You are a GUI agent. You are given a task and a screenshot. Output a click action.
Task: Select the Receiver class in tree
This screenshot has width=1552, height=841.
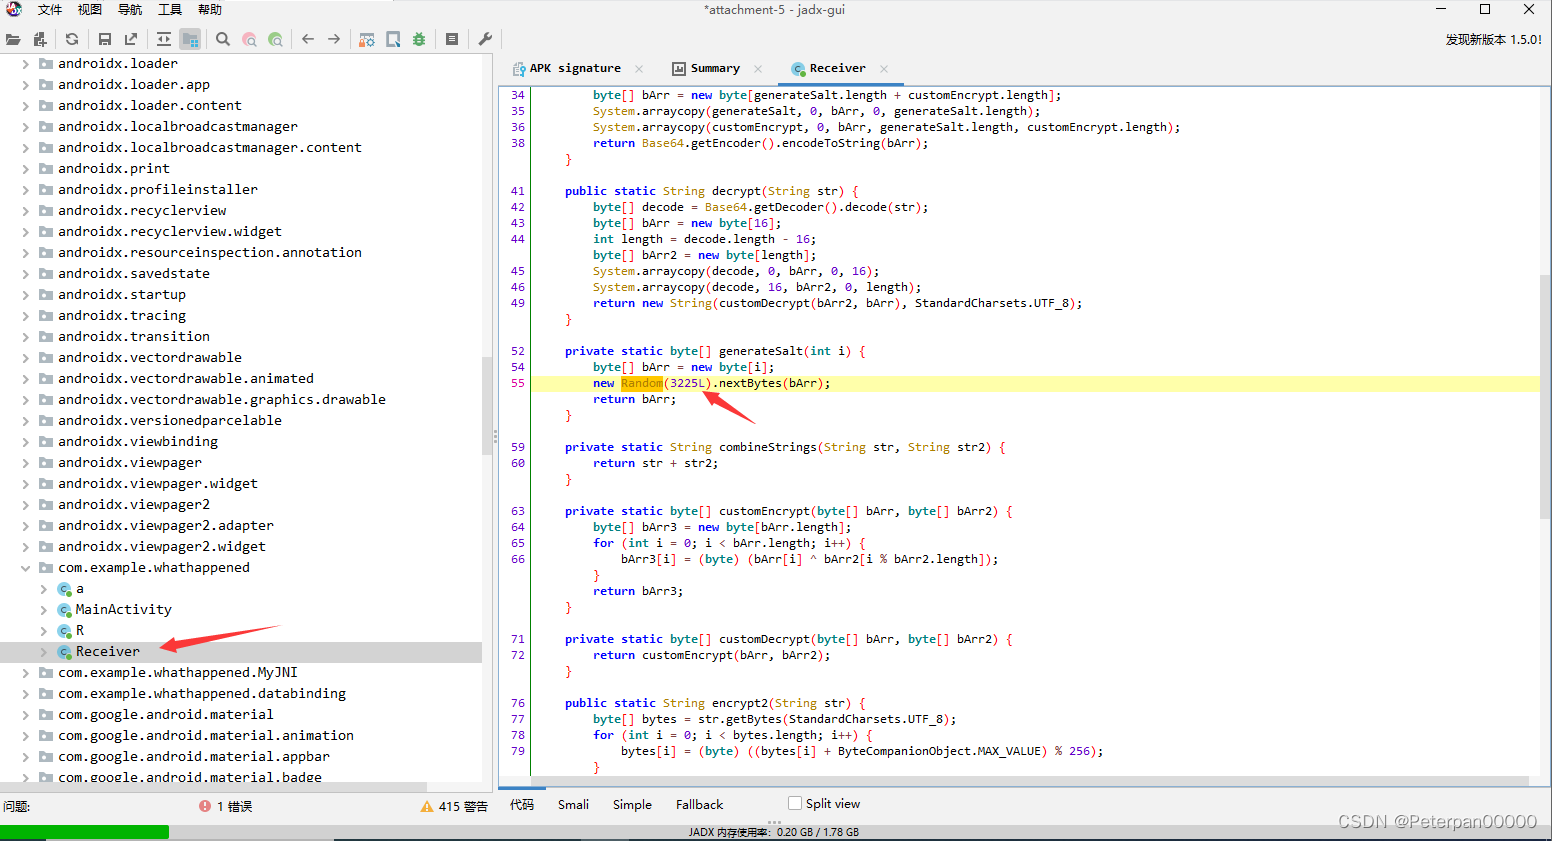[108, 652]
